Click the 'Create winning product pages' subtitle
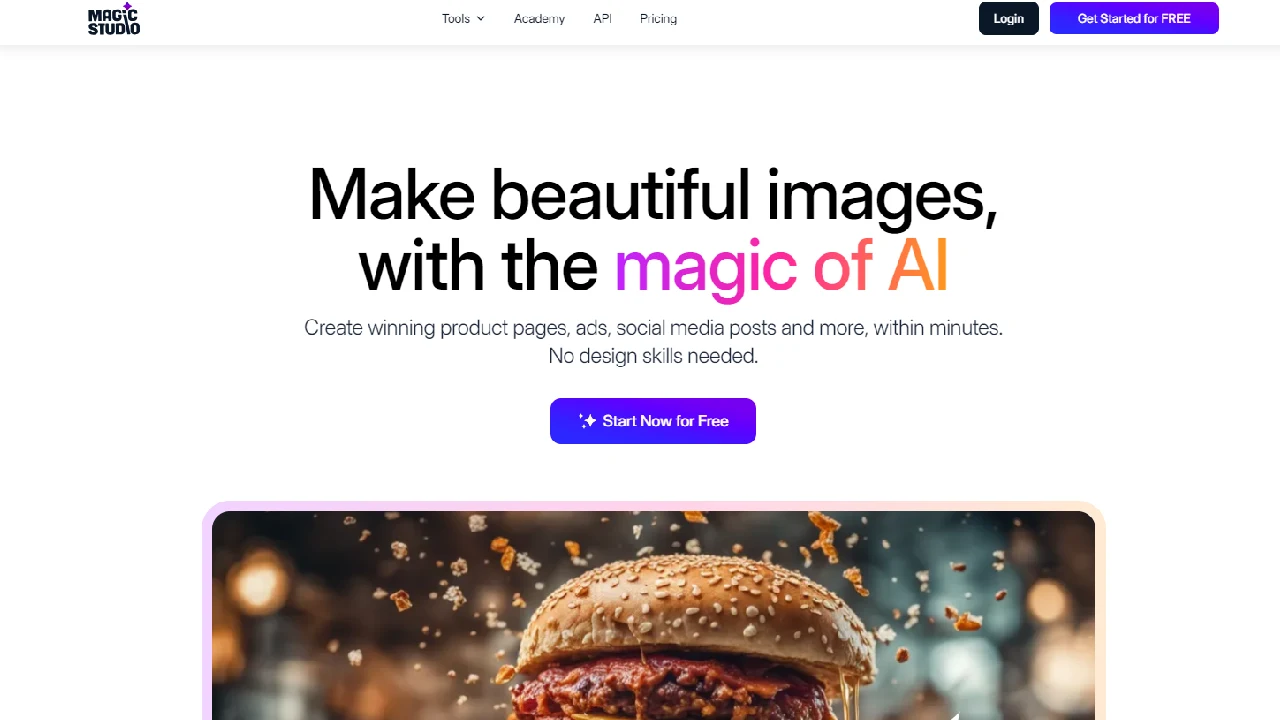The height and width of the screenshot is (720, 1280). coord(653,327)
